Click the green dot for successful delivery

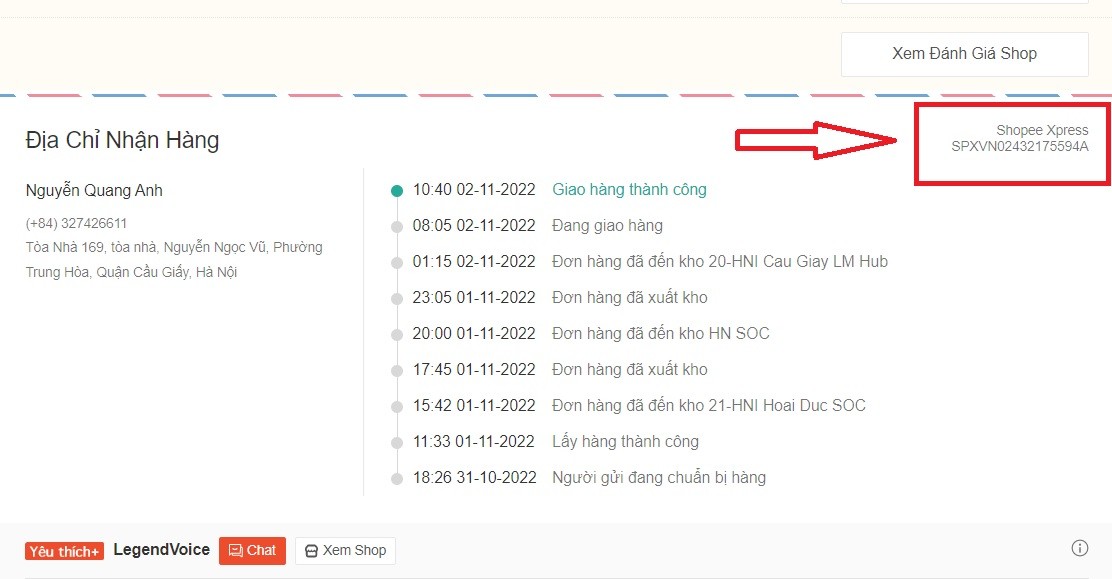(x=397, y=190)
